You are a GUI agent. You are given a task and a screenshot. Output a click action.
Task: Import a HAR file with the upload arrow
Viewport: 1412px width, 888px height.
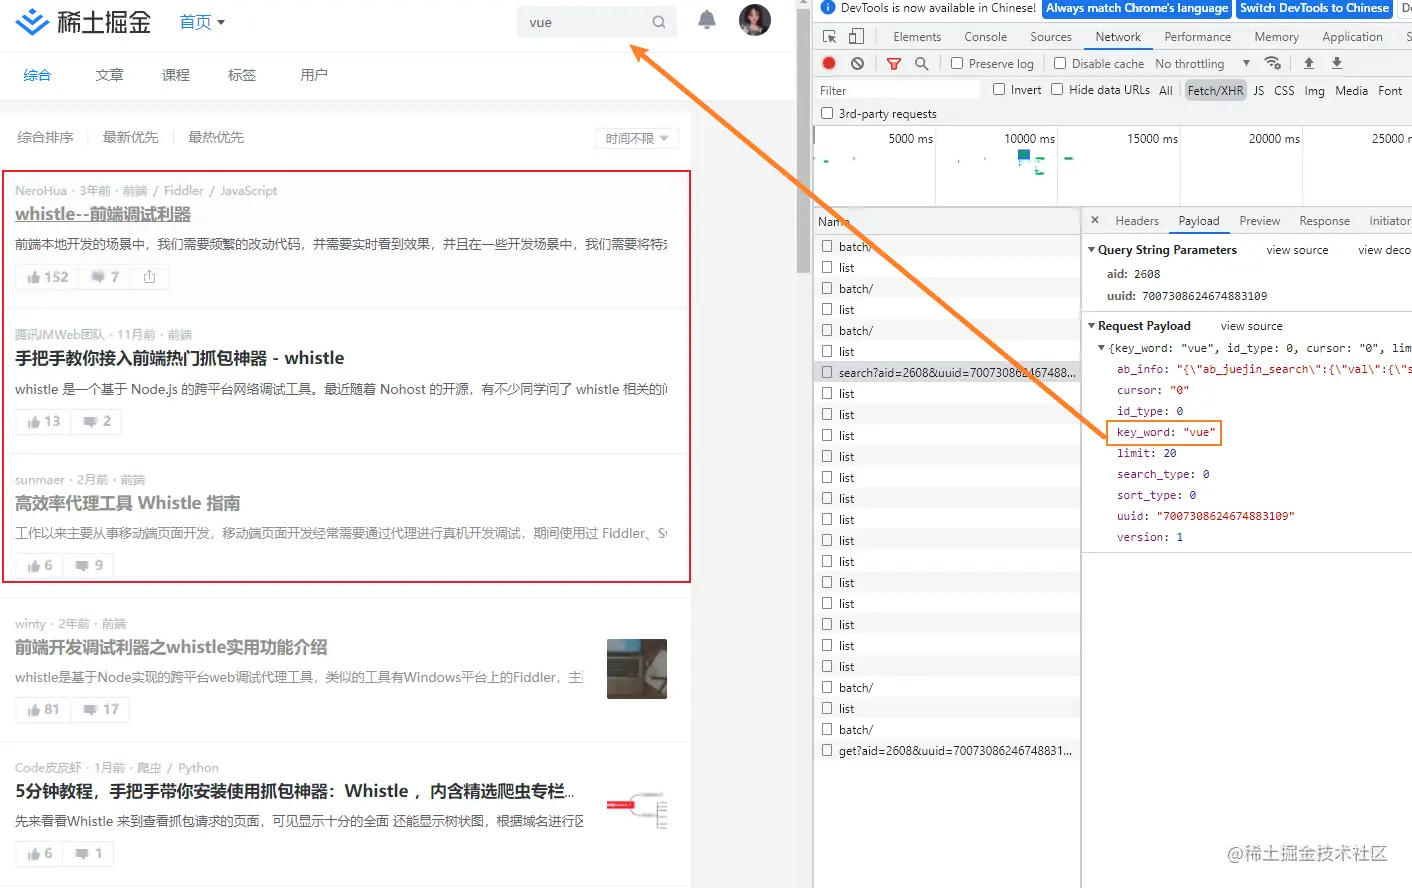pos(1308,63)
